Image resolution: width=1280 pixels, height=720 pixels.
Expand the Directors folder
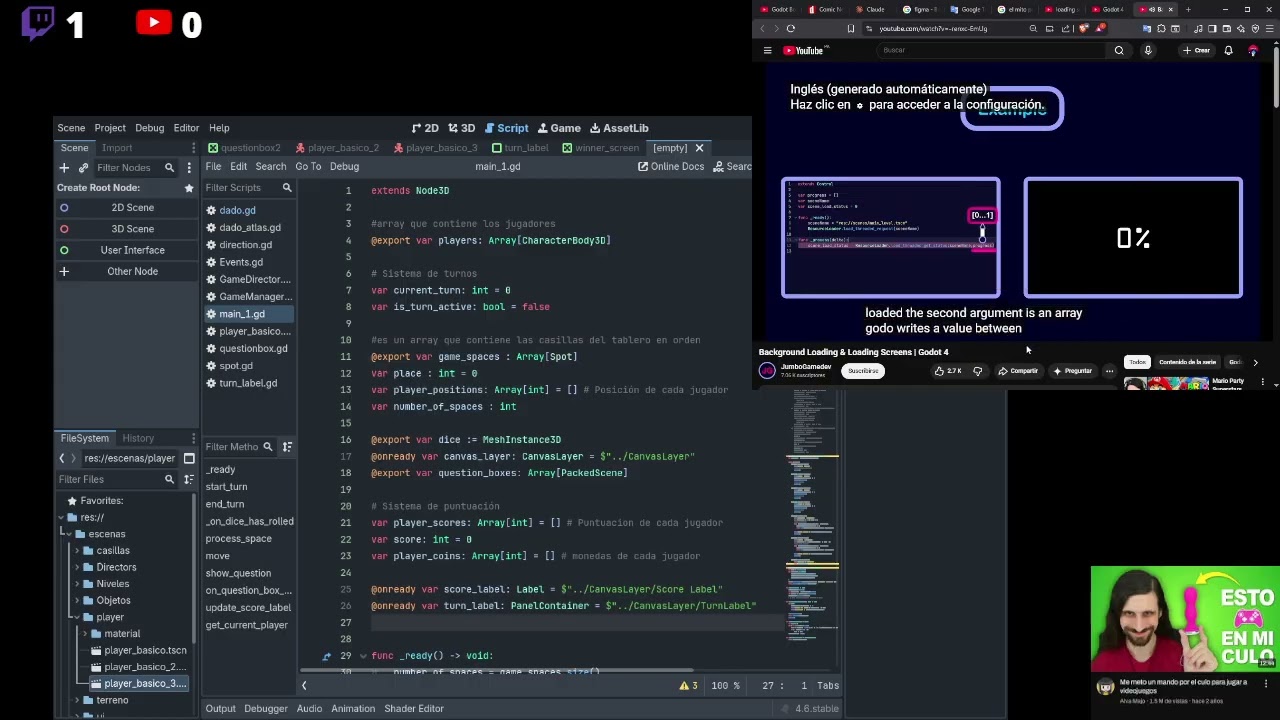pyautogui.click(x=77, y=568)
